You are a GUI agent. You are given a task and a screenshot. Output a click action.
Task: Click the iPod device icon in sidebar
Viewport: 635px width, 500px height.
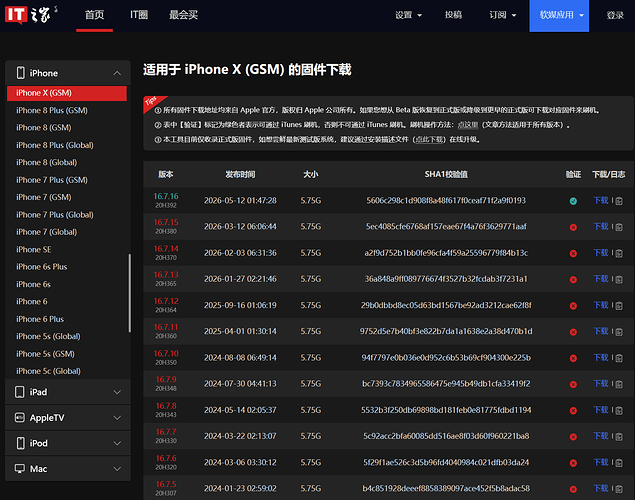pyautogui.click(x=20, y=443)
